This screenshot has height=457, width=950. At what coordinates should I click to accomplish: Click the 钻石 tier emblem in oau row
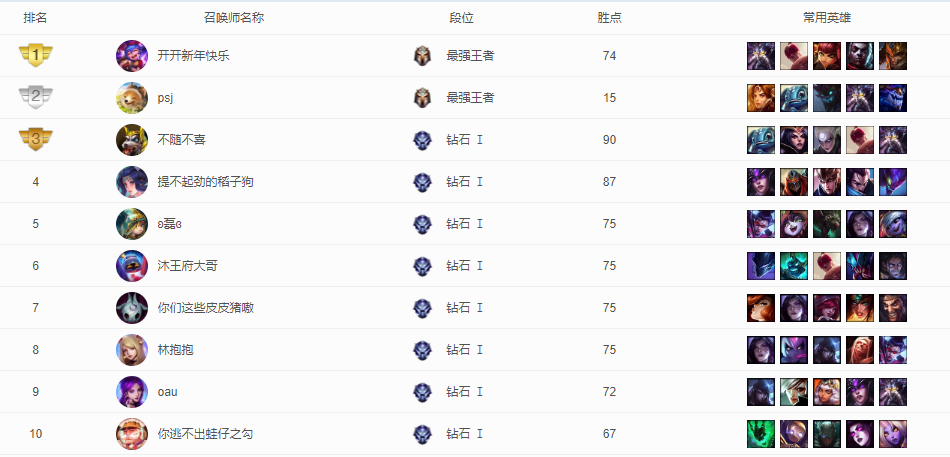point(423,392)
